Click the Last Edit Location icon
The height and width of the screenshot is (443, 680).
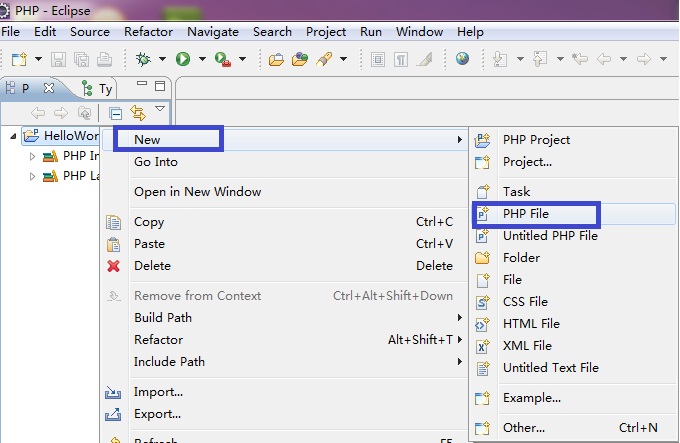580,59
